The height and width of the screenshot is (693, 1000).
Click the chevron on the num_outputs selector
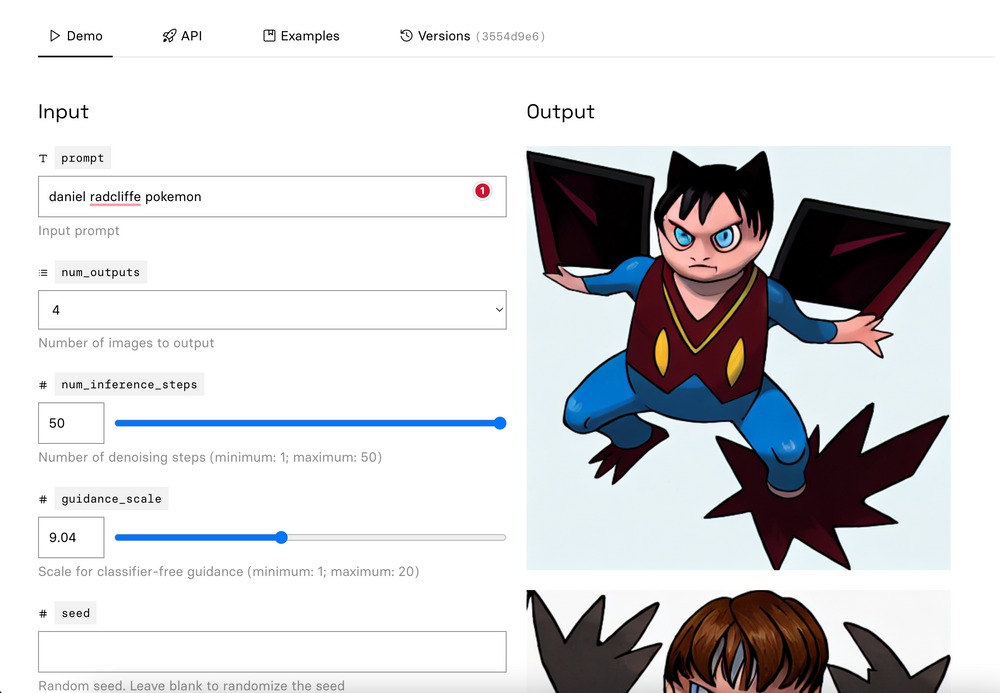point(498,310)
